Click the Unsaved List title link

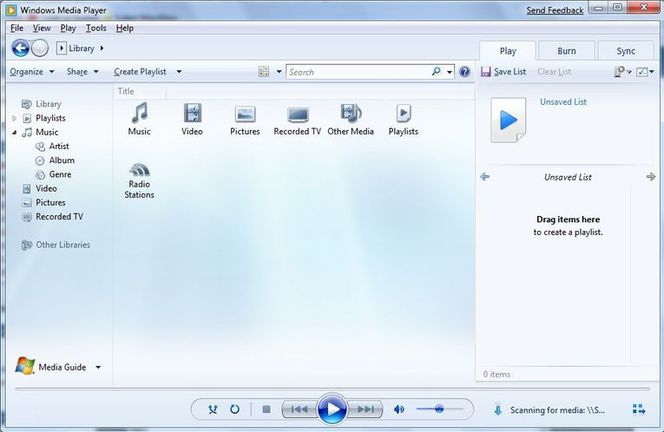click(563, 102)
